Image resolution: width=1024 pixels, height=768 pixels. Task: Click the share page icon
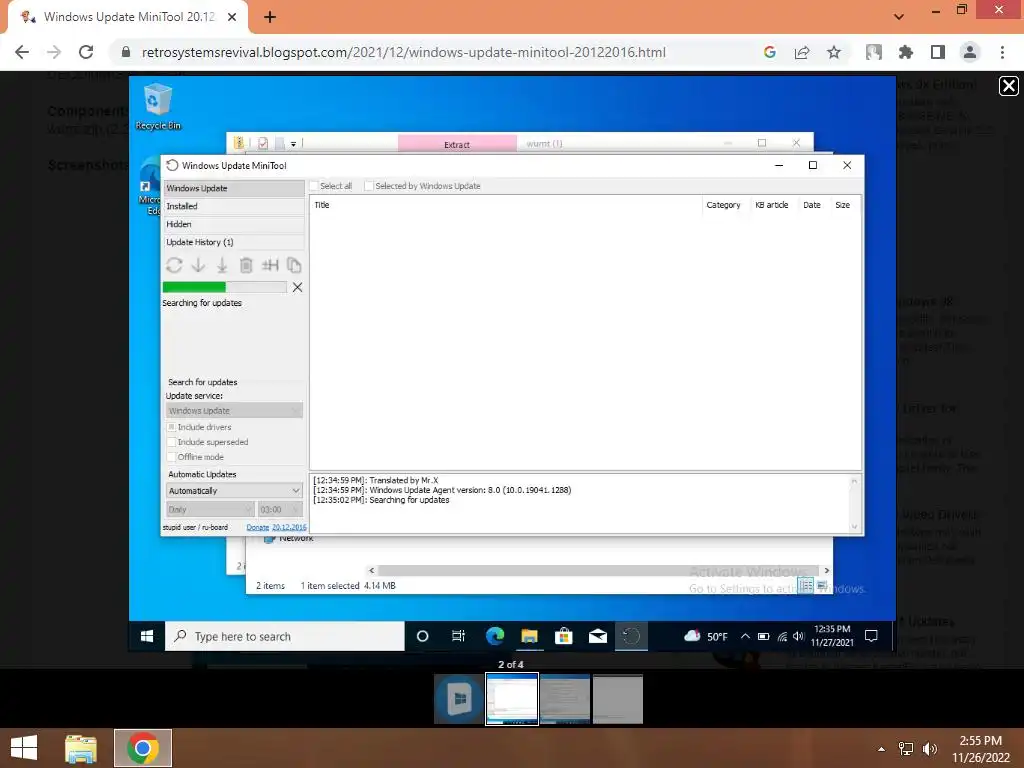pos(802,52)
